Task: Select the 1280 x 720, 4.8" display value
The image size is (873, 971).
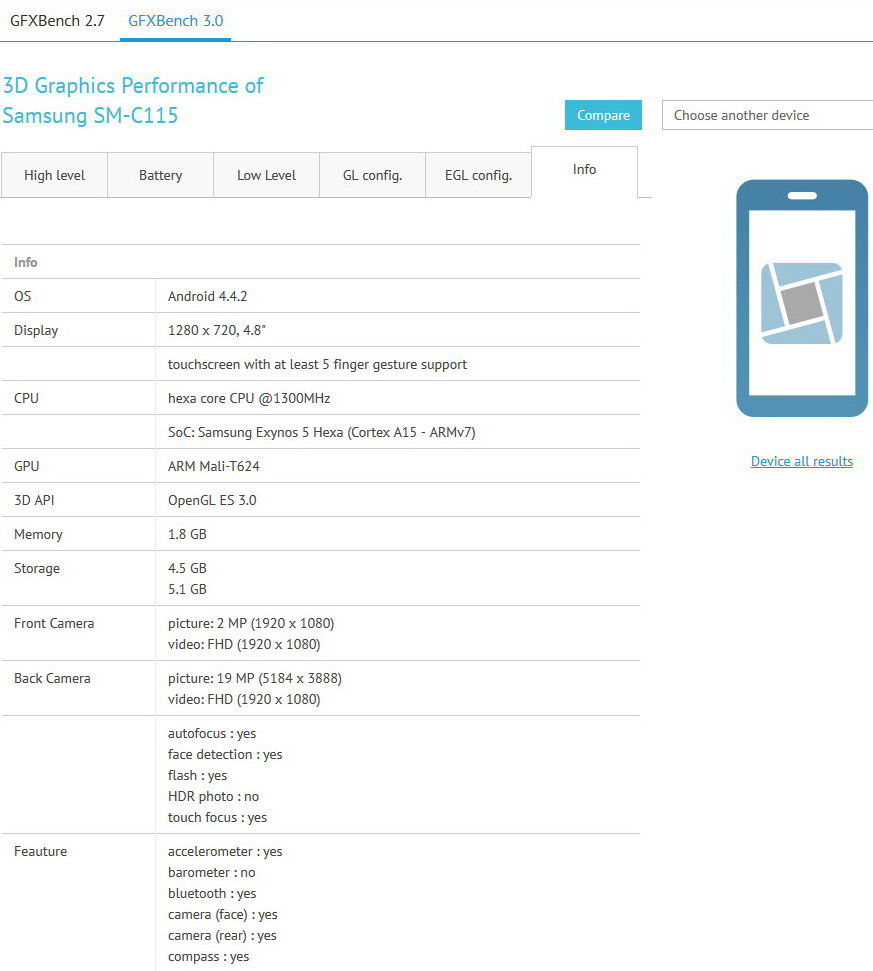Action: click(x=217, y=330)
